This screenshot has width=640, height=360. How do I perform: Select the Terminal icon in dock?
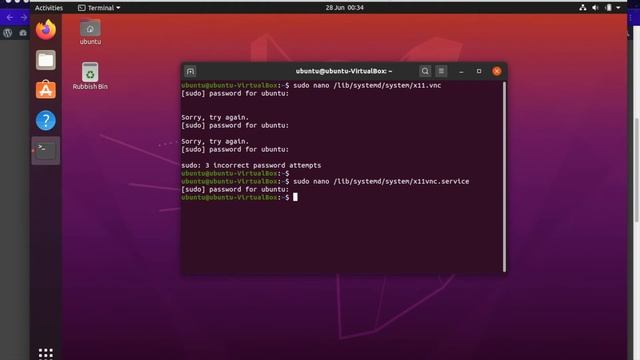click(46, 151)
